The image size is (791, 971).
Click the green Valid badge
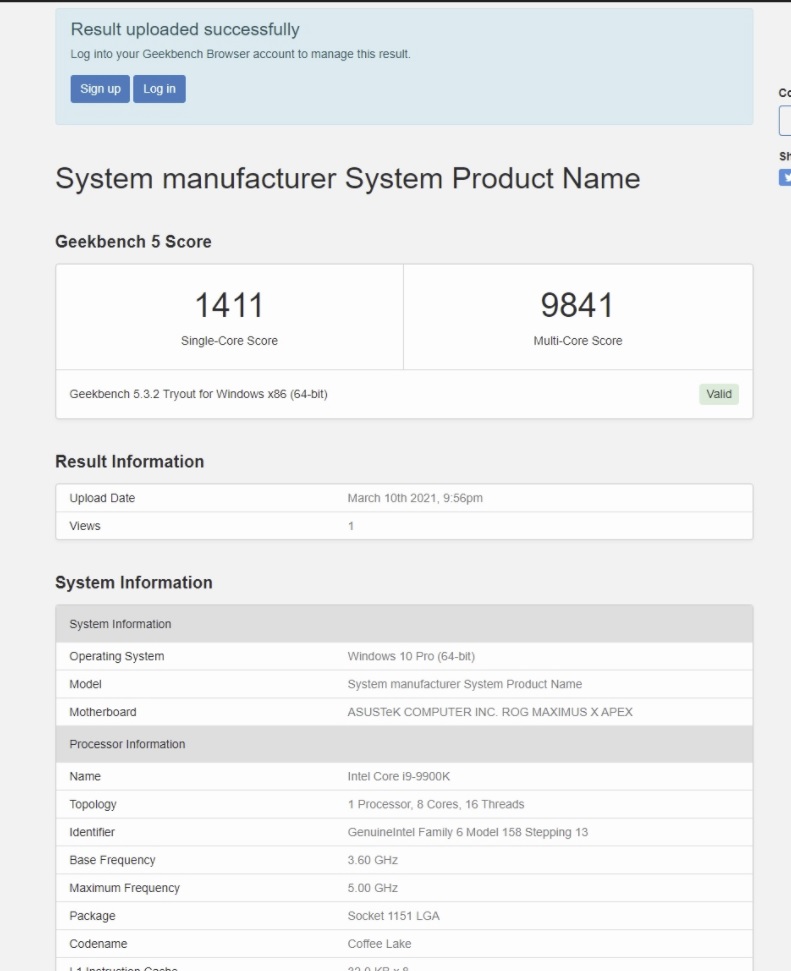(719, 394)
